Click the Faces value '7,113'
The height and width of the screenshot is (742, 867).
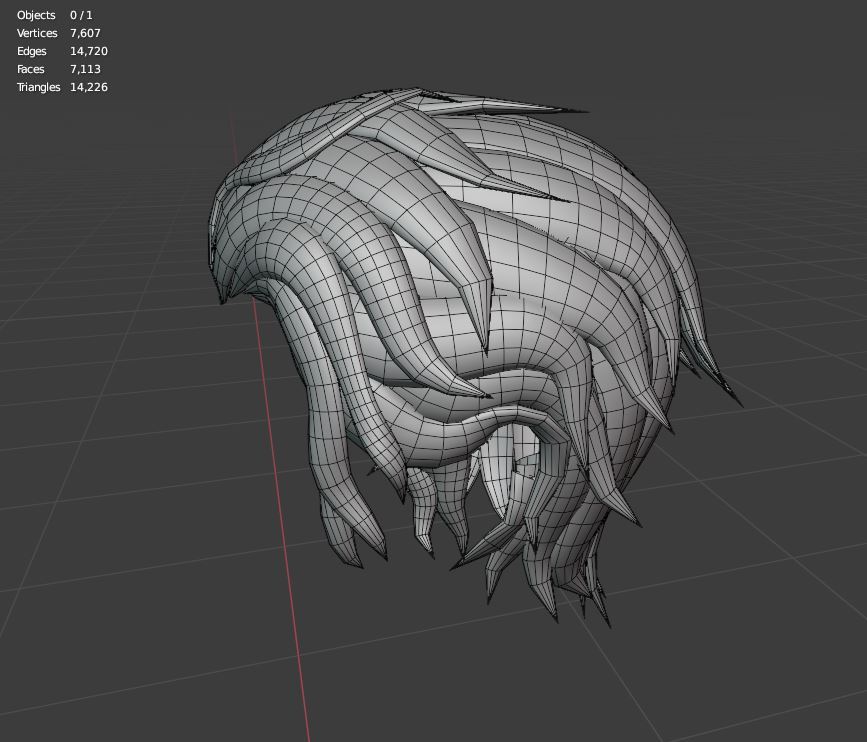(85, 69)
